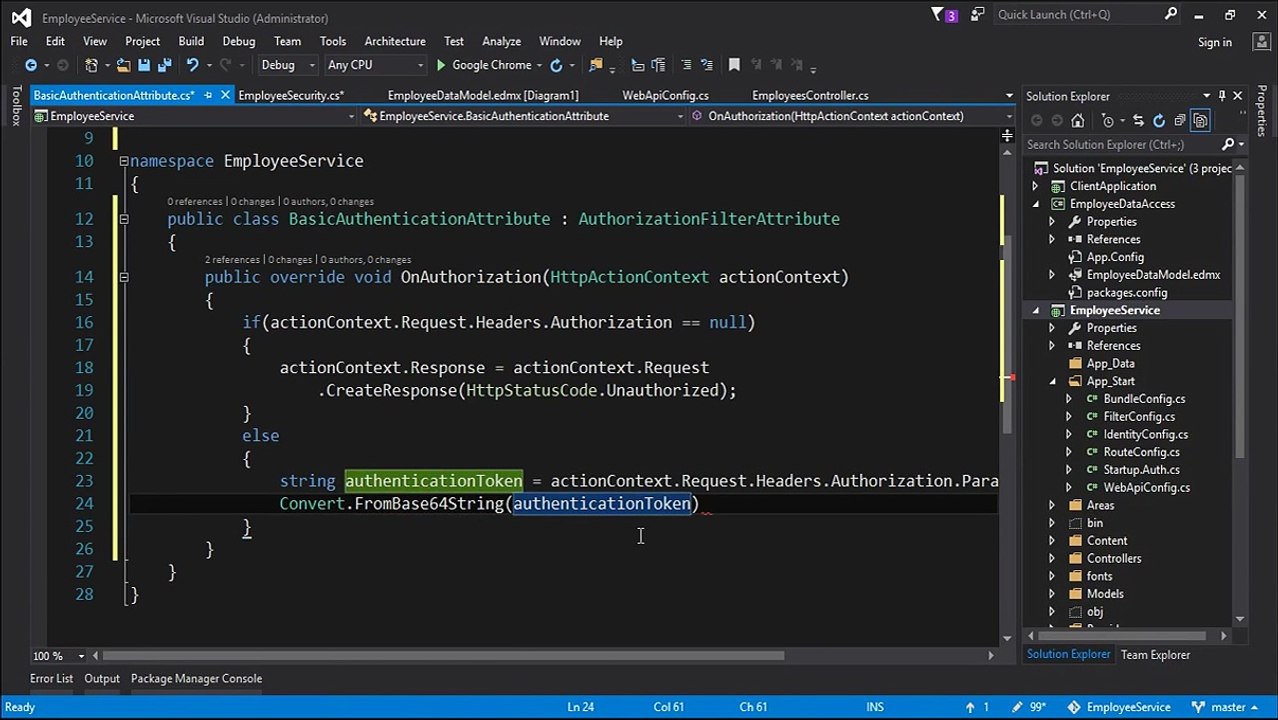Click the Find in Files toolbar icon
This screenshot has height=720, width=1278.
(596, 65)
